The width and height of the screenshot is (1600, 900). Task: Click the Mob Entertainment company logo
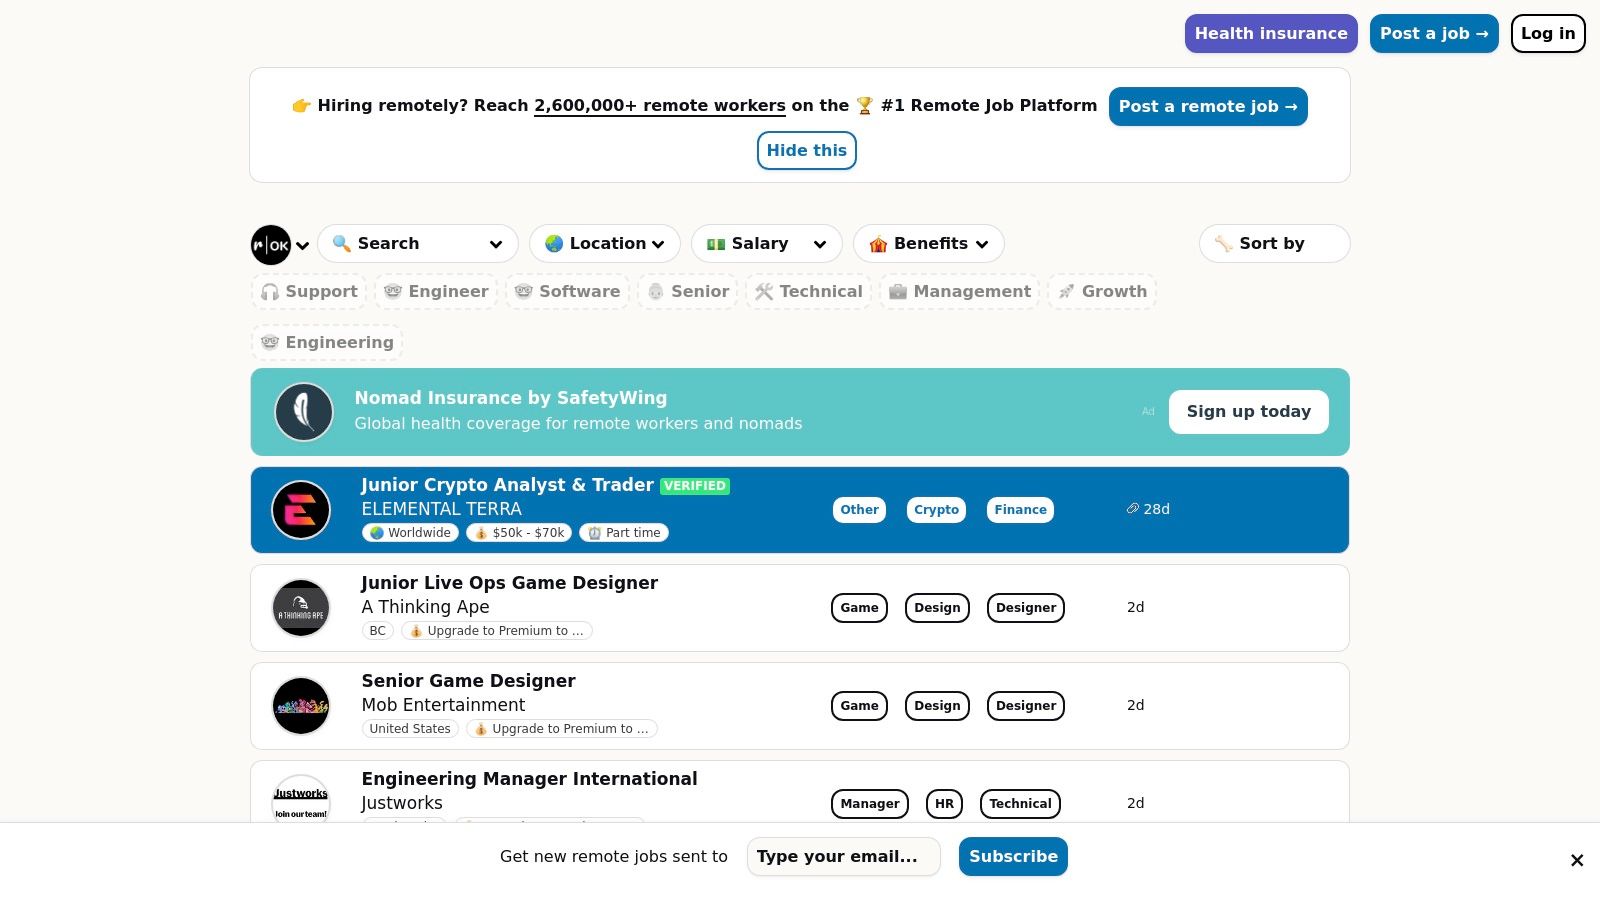pyautogui.click(x=301, y=706)
